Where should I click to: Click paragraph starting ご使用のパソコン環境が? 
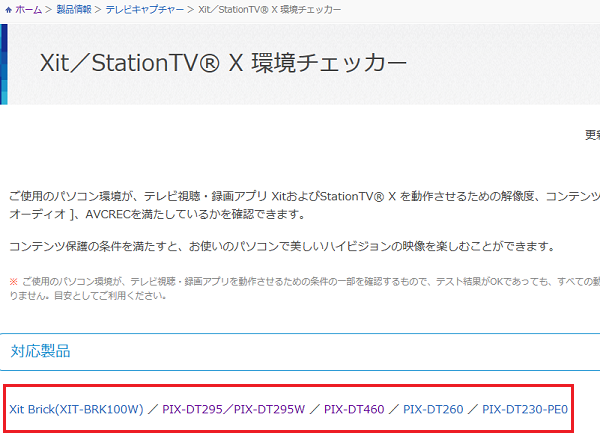click(x=305, y=205)
